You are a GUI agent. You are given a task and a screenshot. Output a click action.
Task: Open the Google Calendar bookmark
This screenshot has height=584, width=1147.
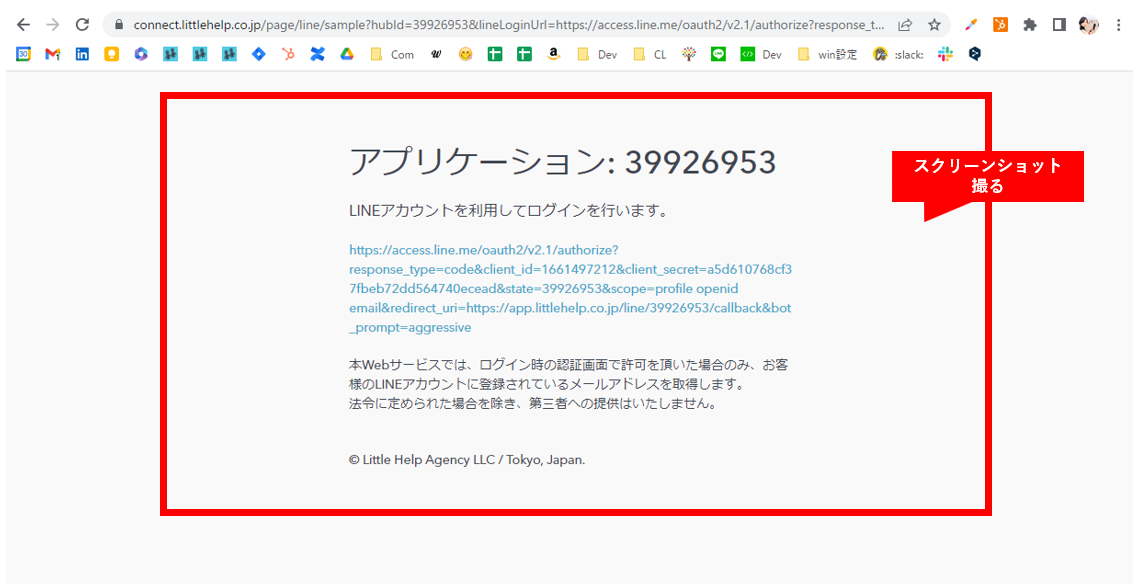(x=23, y=55)
